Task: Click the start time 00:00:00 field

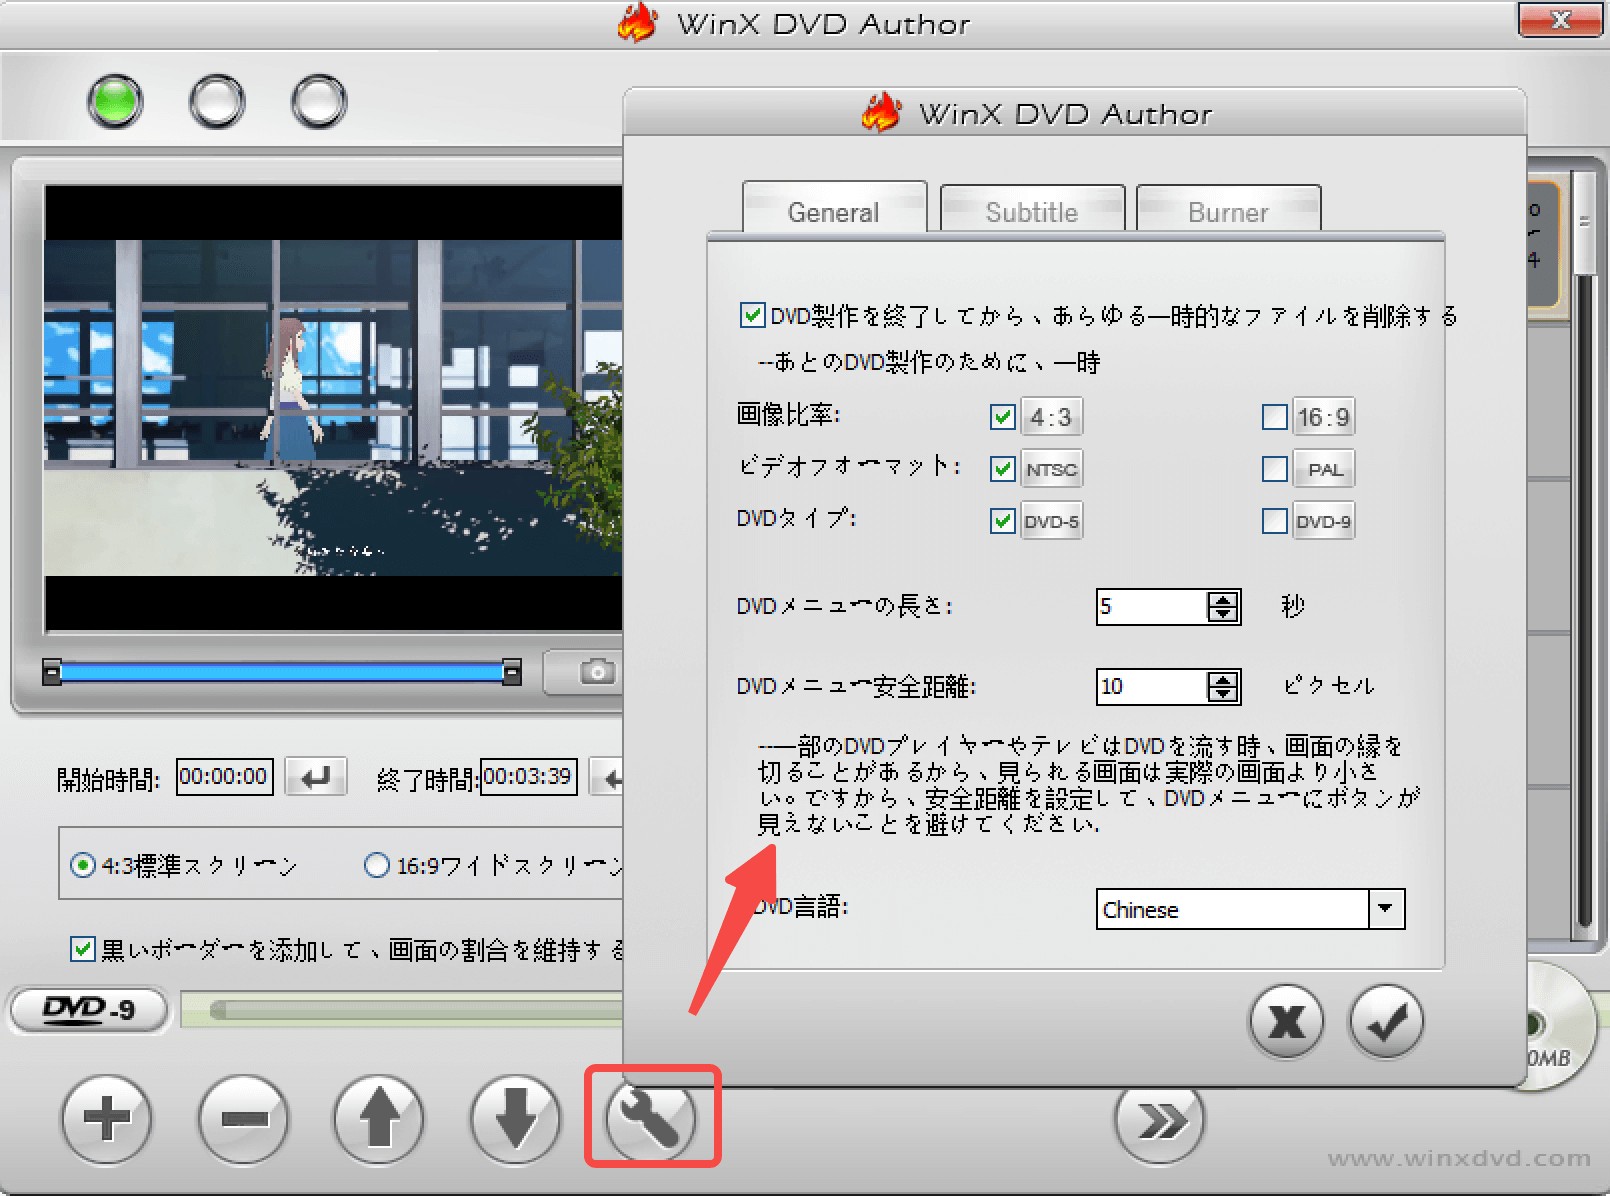Action: pos(224,776)
